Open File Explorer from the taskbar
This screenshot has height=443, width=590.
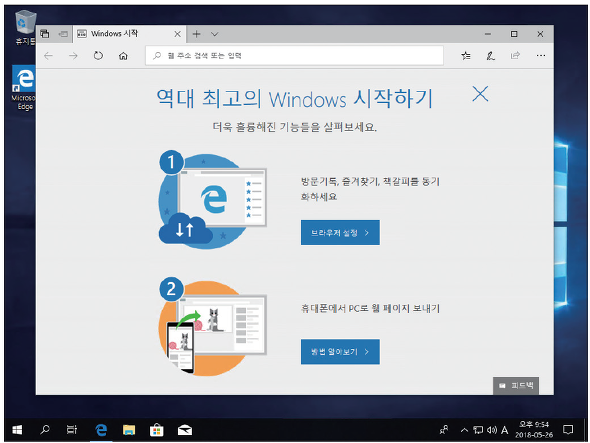point(129,429)
